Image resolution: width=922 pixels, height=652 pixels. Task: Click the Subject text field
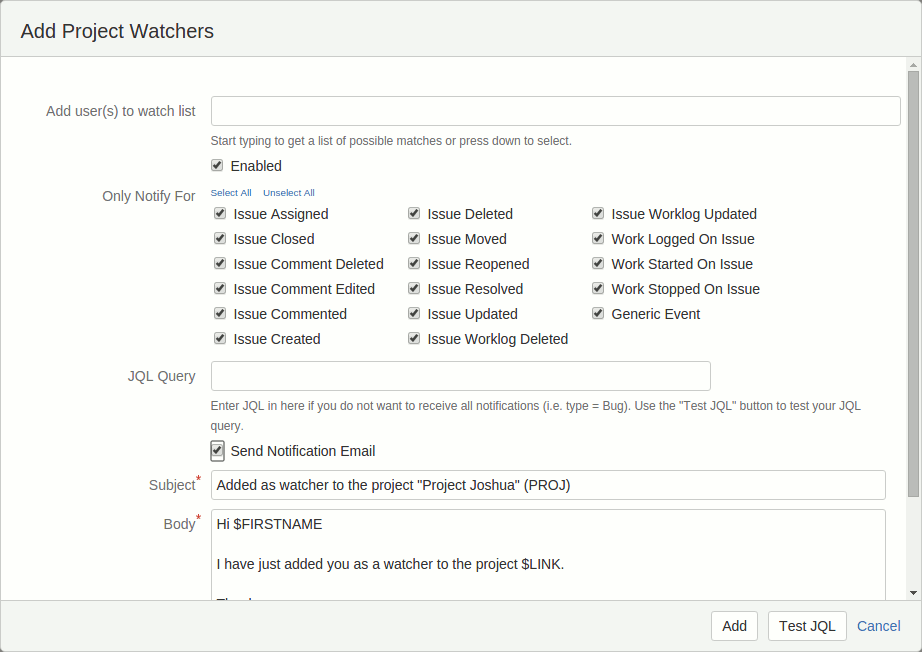click(x=548, y=485)
